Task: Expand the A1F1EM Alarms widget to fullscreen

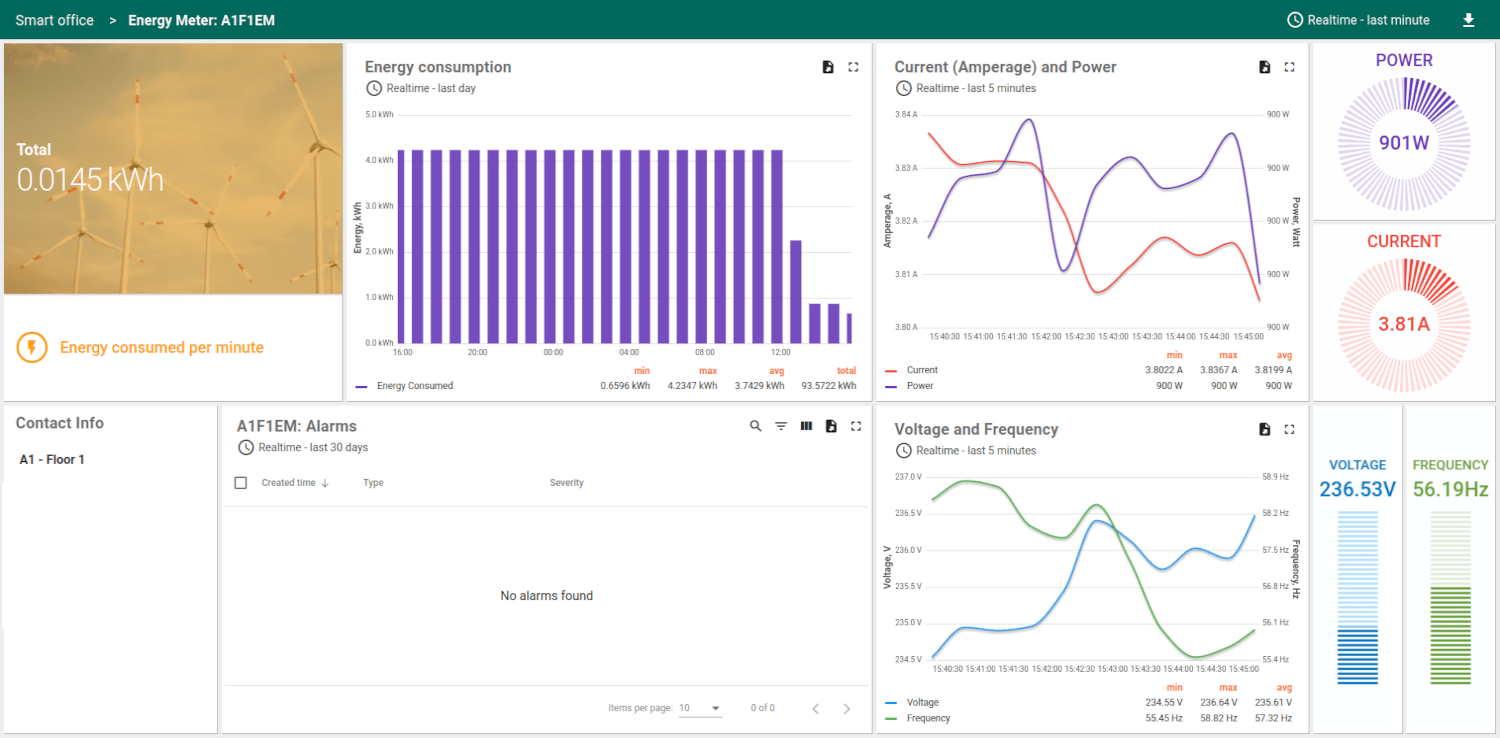Action: [856, 426]
